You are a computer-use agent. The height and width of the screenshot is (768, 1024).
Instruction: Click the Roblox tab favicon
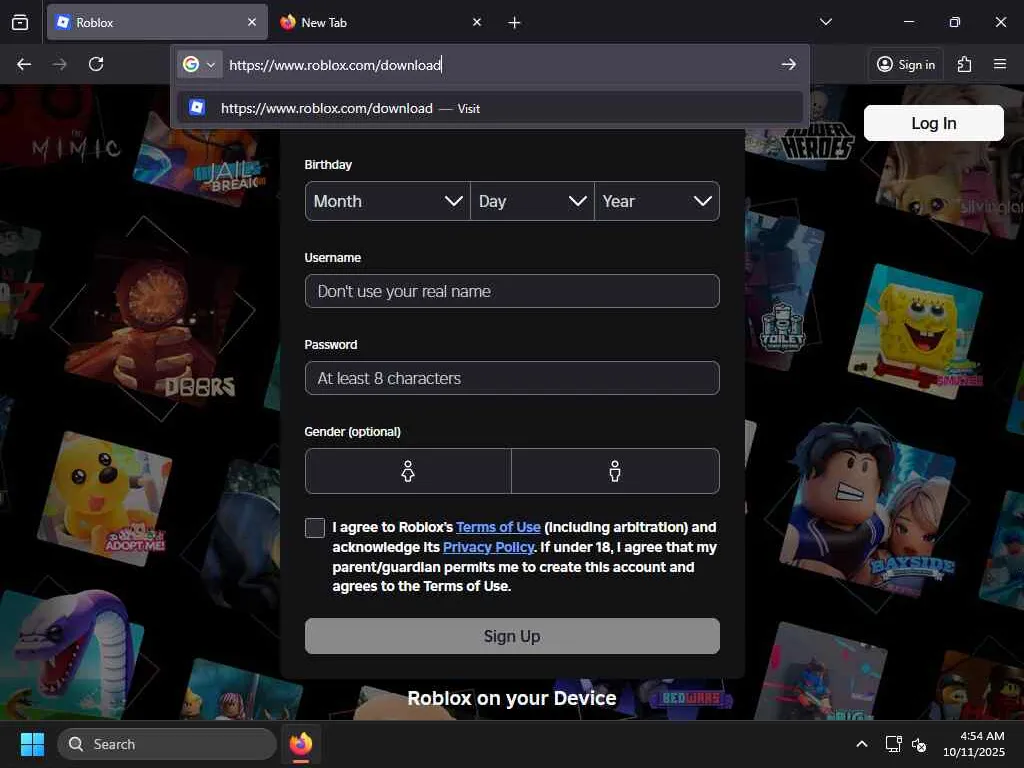(x=63, y=22)
